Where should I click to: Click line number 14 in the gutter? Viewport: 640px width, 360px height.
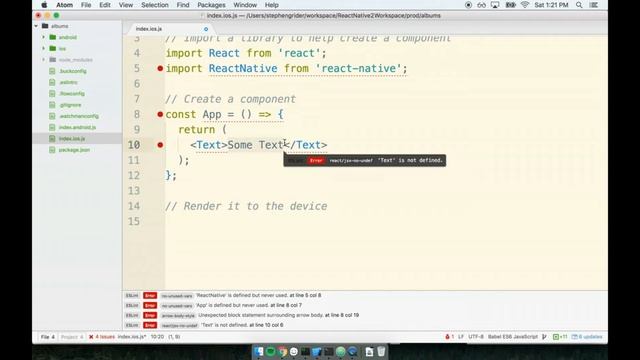coord(134,206)
